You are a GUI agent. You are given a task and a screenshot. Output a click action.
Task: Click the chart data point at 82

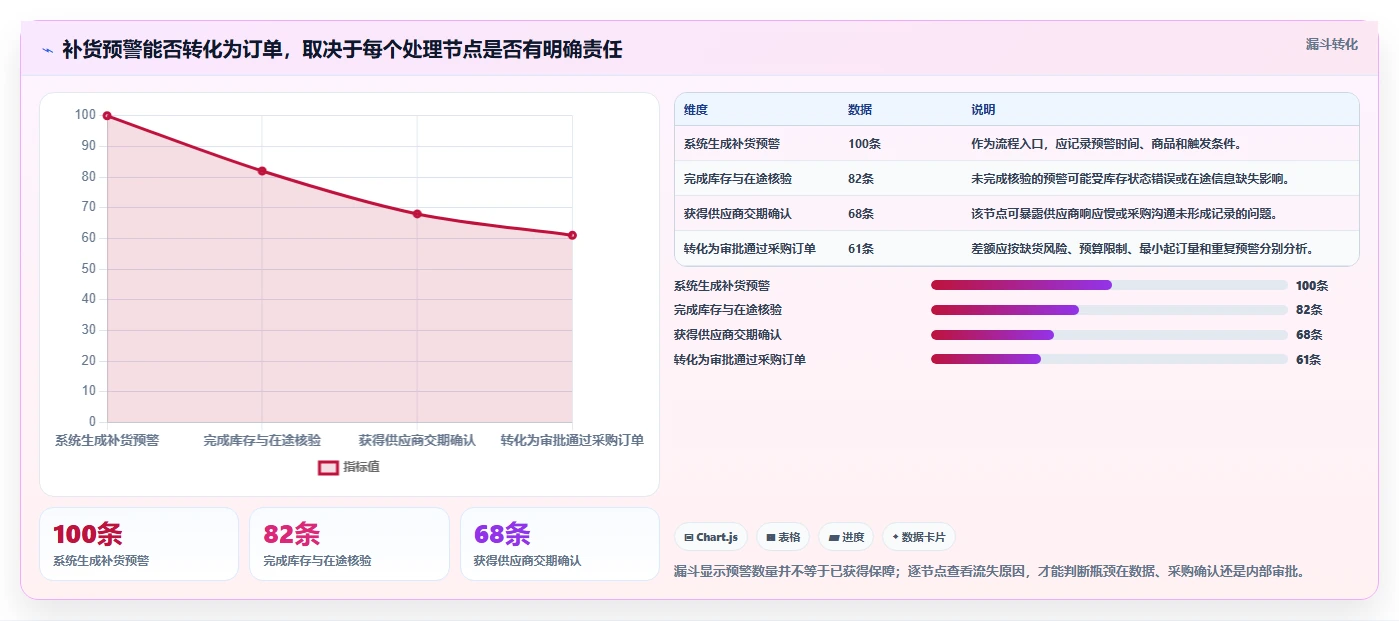tap(262, 171)
